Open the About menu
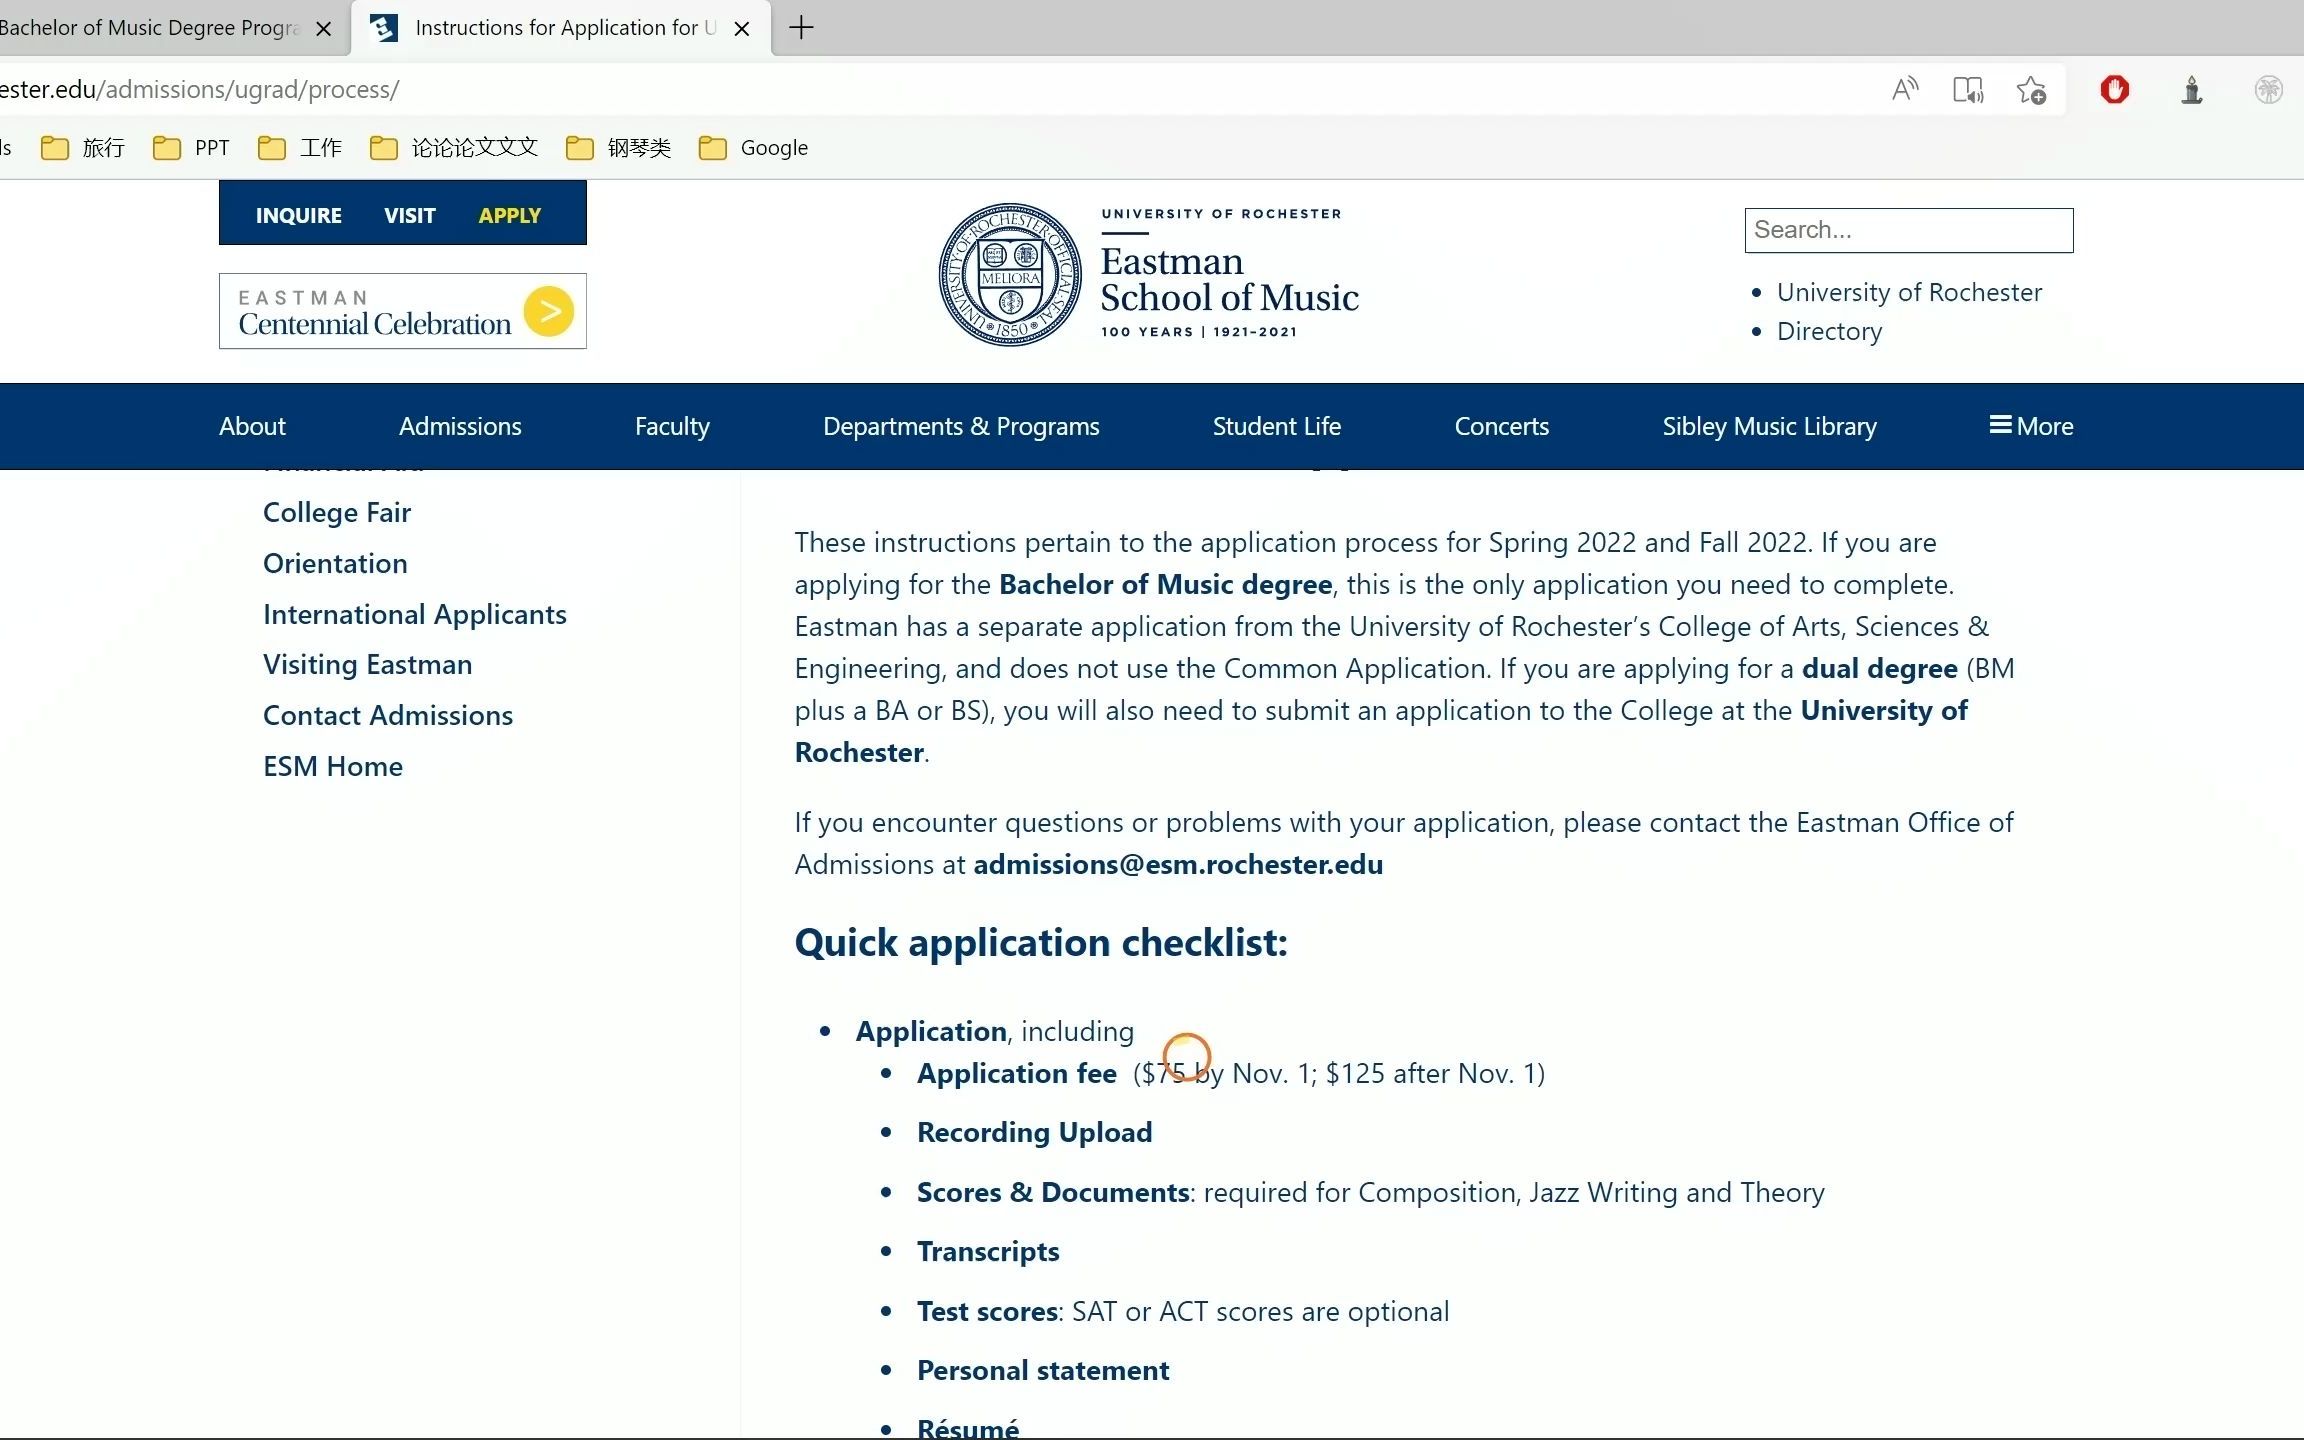The height and width of the screenshot is (1440, 2304). (252, 426)
